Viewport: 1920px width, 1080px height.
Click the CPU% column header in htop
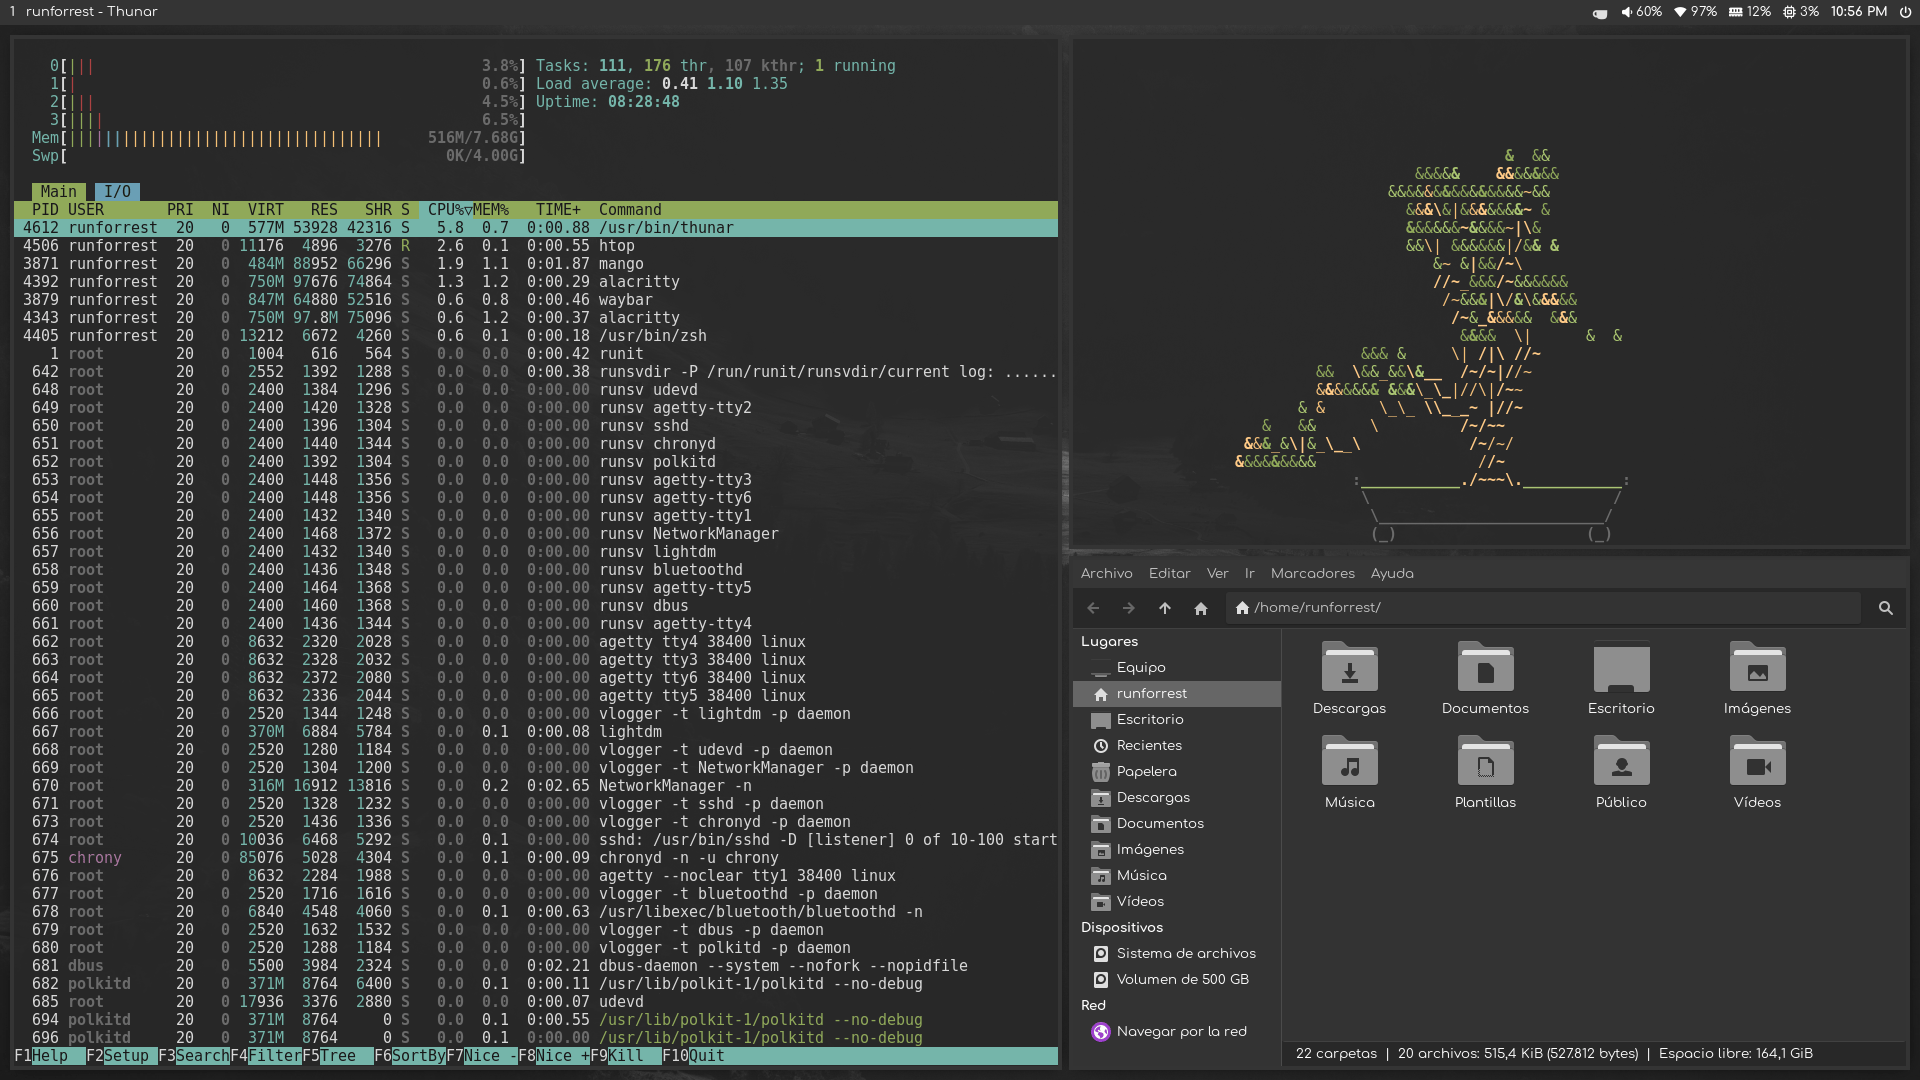click(446, 210)
